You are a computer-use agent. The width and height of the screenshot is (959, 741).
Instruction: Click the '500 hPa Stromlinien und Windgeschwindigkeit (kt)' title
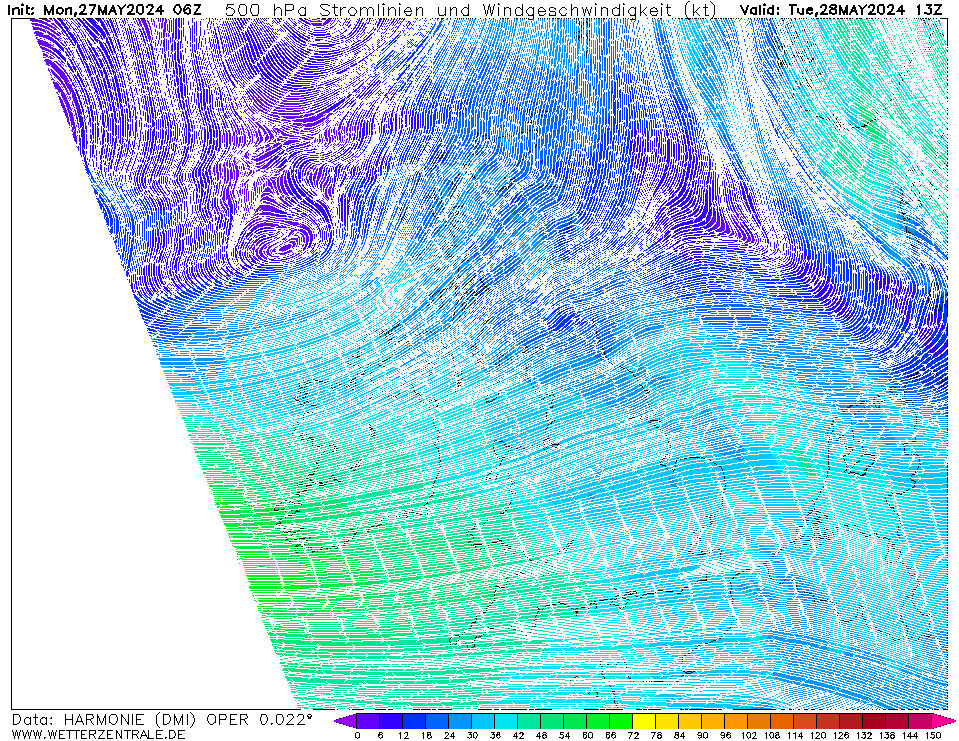(x=470, y=10)
